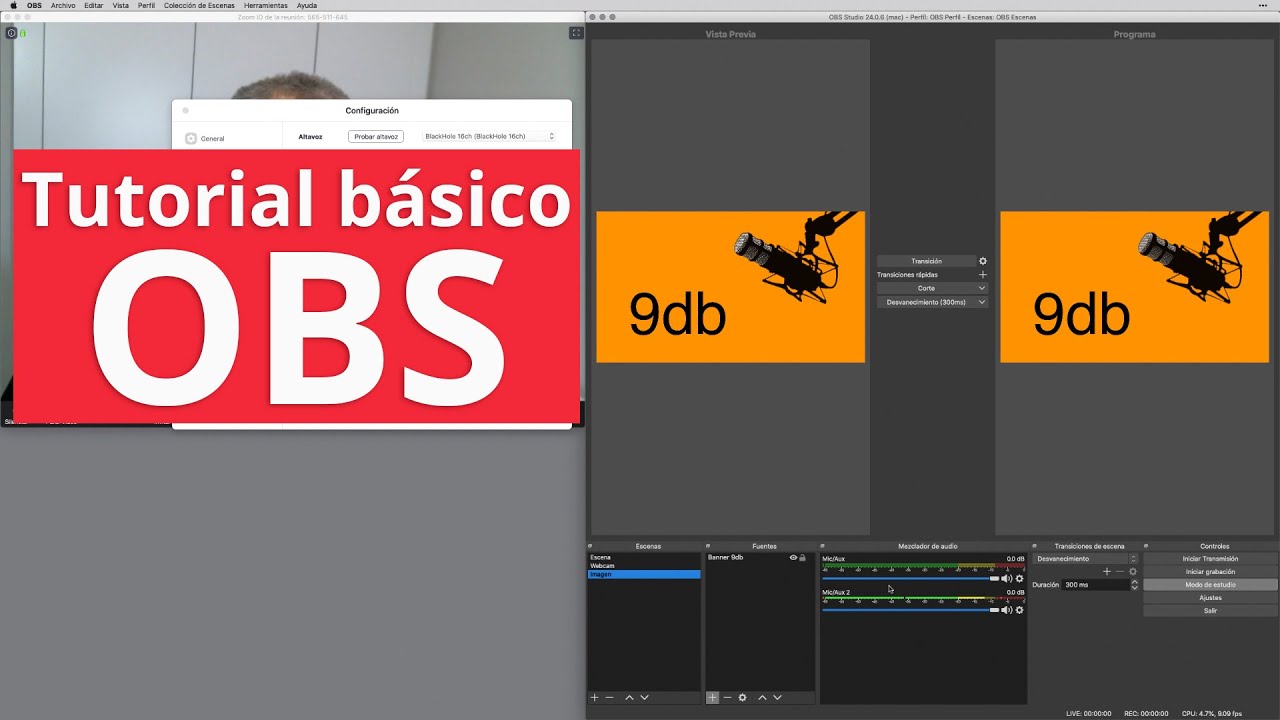This screenshot has width=1280, height=720.
Task: Select the Imagen scene
Action: (644, 574)
